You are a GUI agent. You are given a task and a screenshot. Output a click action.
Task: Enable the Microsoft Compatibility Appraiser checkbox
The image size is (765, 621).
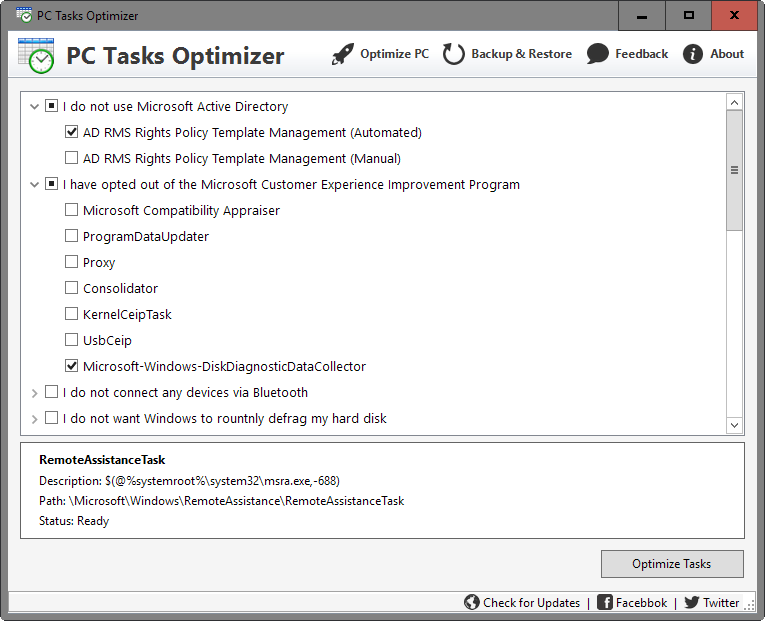(x=72, y=210)
